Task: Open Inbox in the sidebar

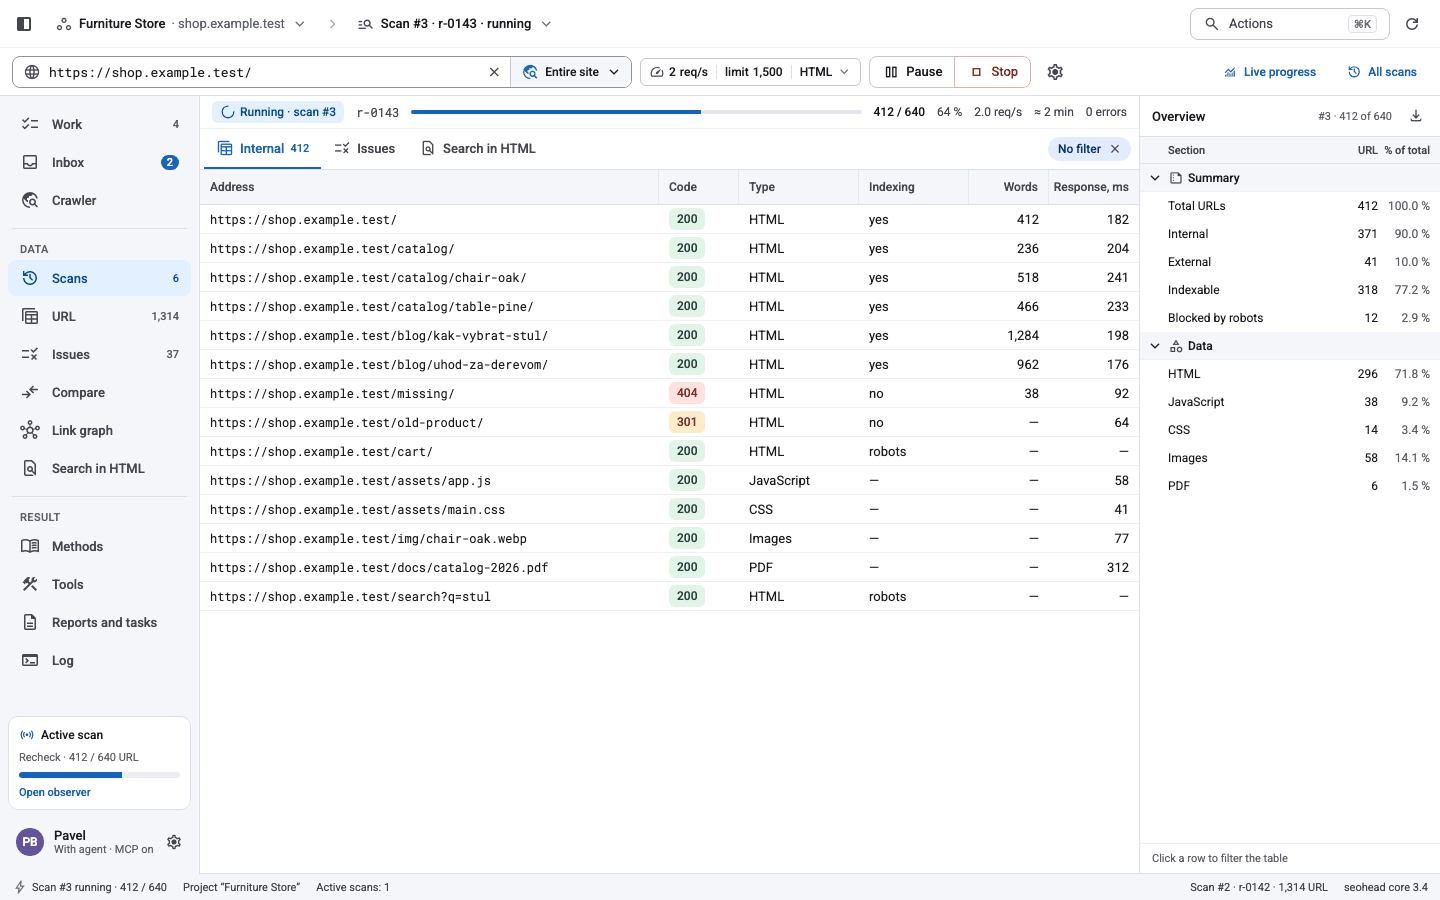Action: pyautogui.click(x=99, y=162)
